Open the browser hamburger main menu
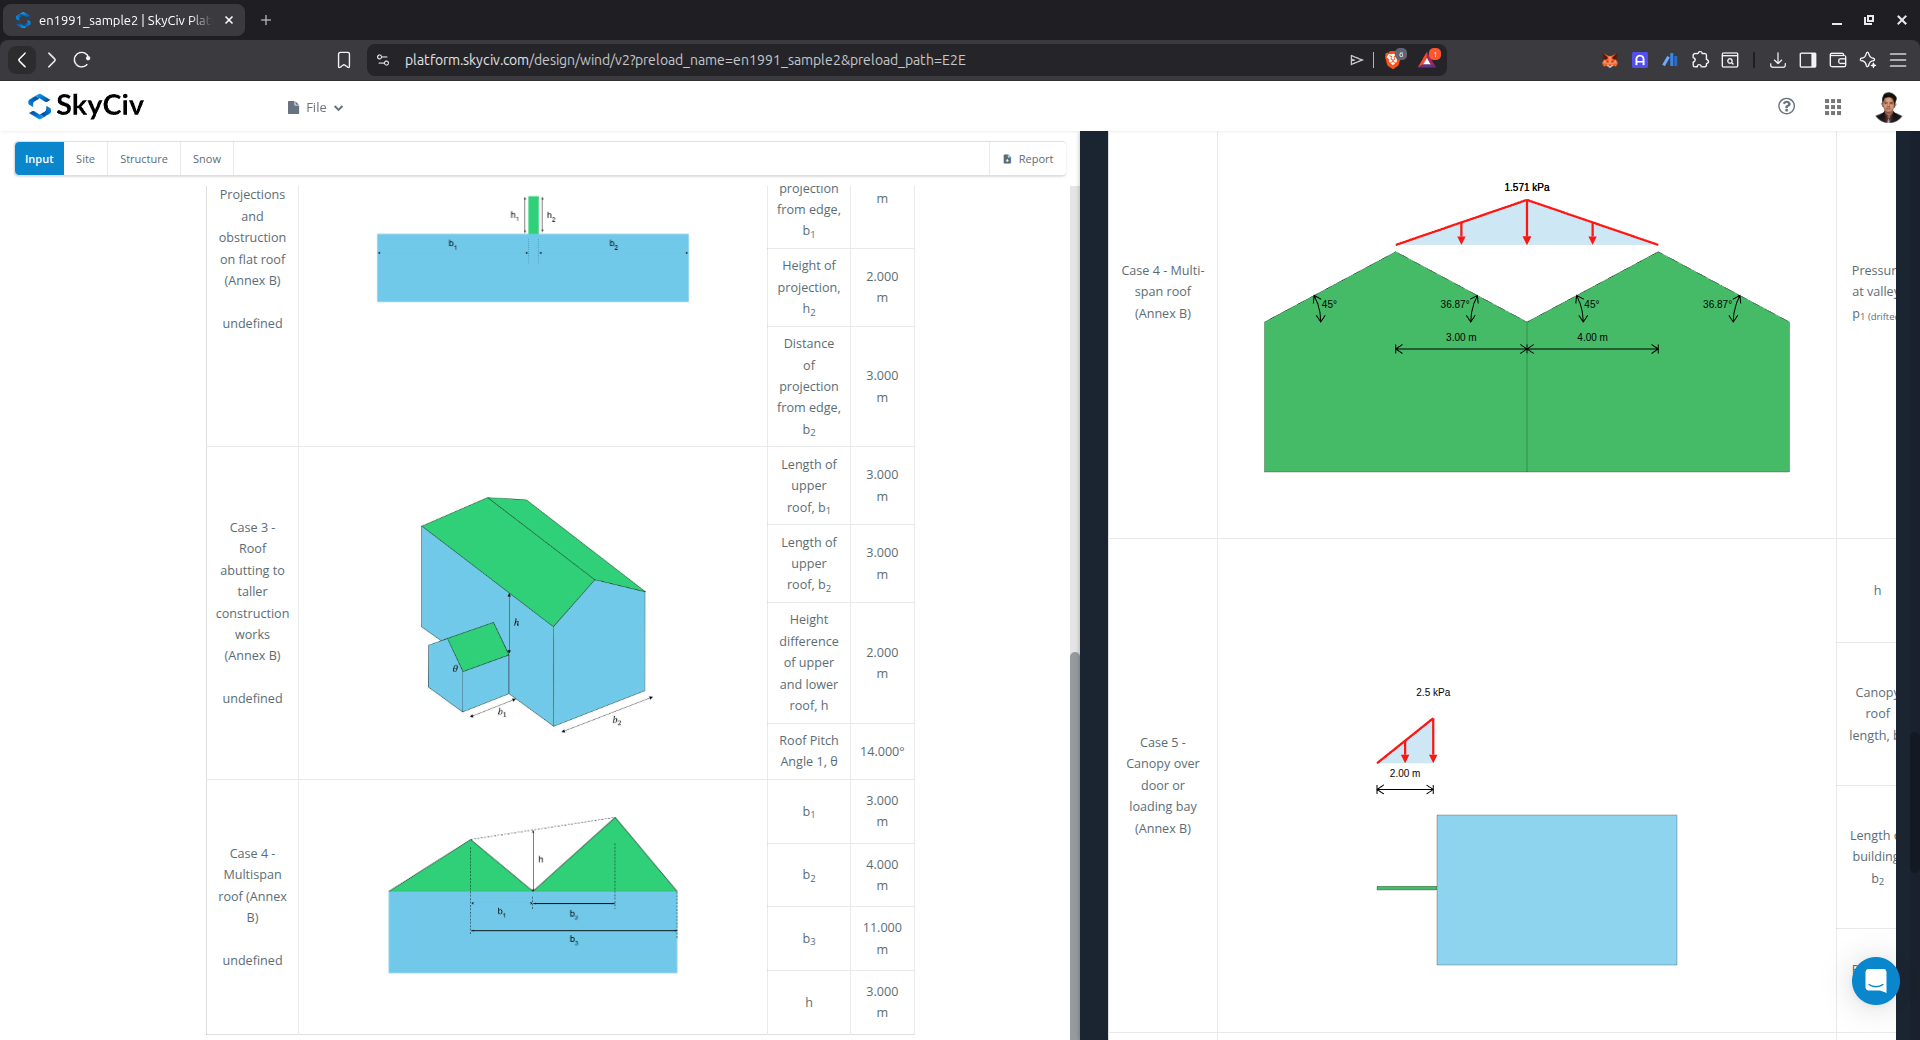Screen dimensions: 1920x1040 click(1898, 60)
